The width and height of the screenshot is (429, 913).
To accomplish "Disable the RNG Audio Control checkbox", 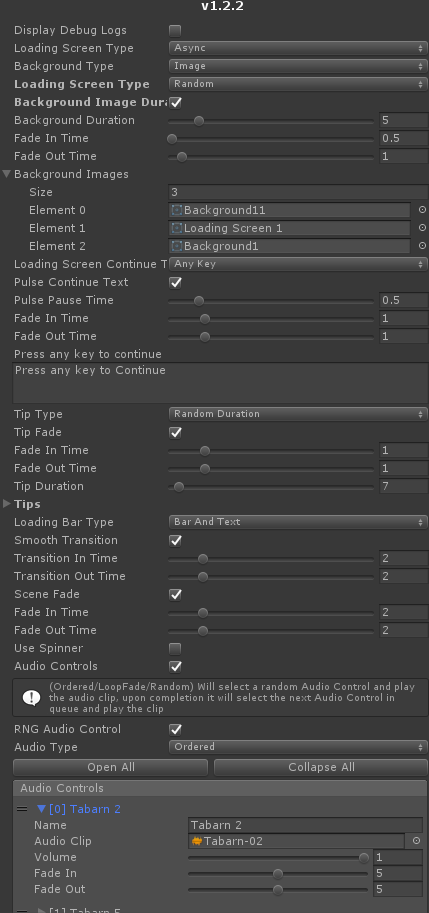I will tap(175, 730).
